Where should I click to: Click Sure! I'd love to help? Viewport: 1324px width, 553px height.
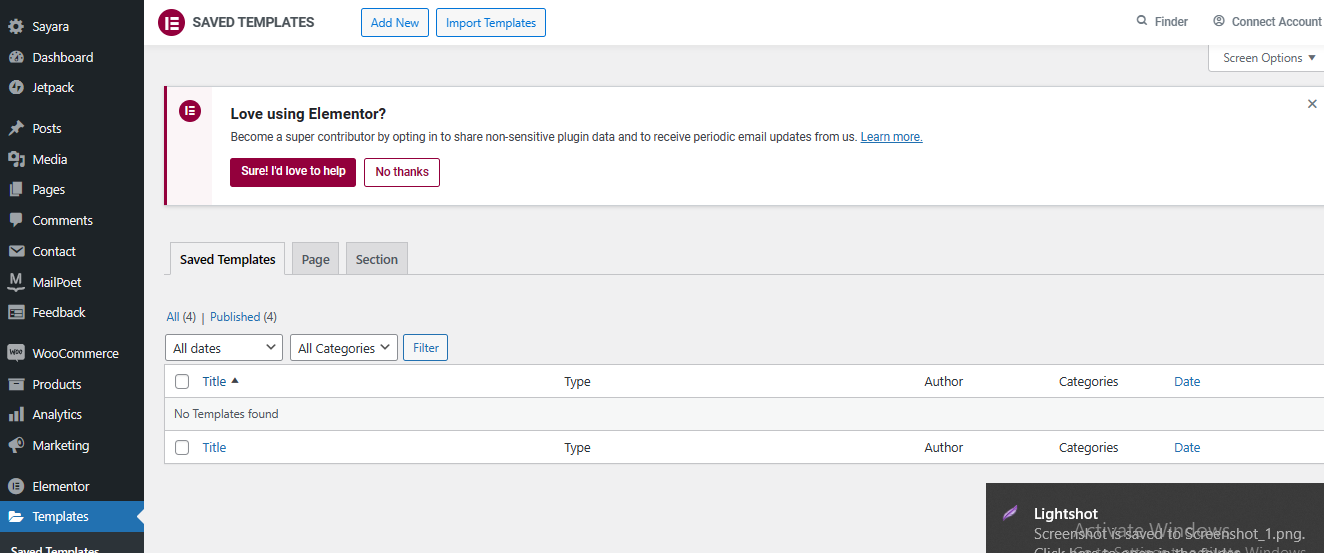pyautogui.click(x=293, y=172)
